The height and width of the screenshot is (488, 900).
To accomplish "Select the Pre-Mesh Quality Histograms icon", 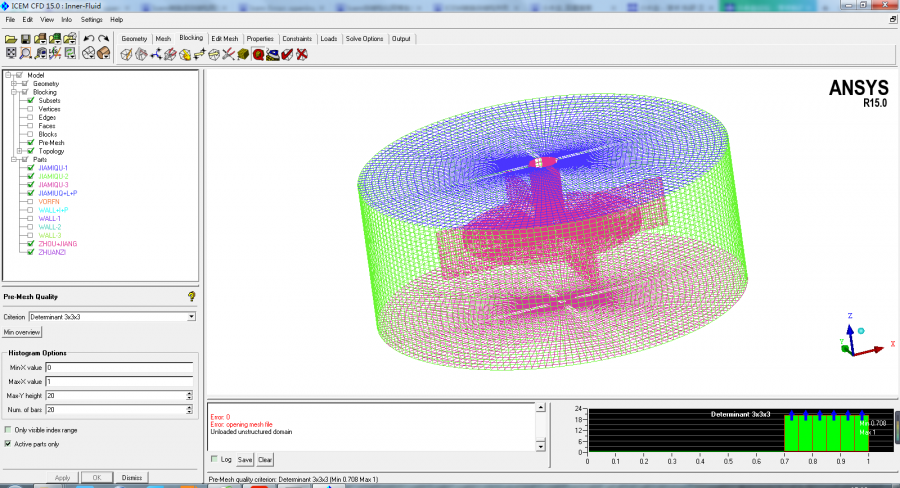I will 258,54.
